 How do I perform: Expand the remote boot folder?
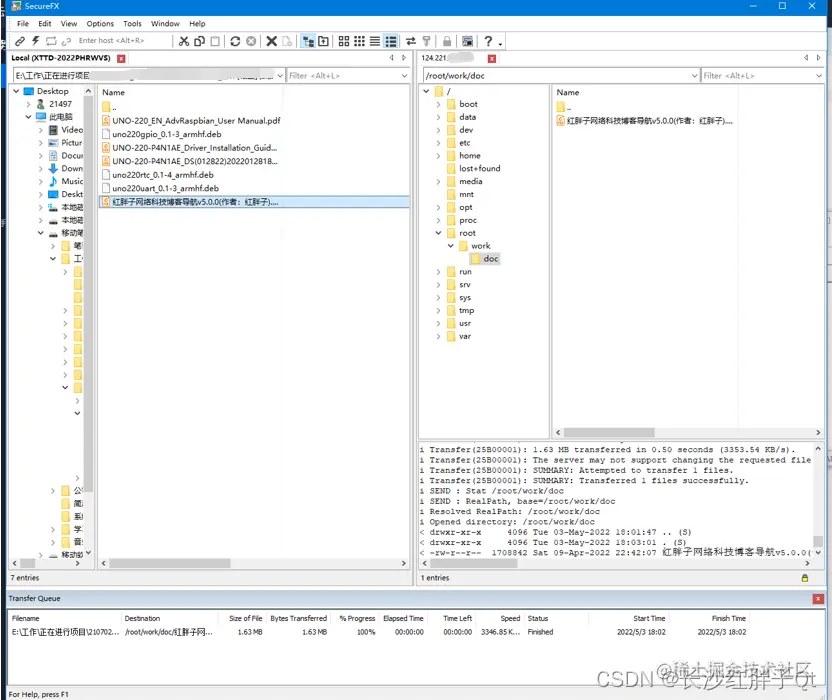(438, 104)
